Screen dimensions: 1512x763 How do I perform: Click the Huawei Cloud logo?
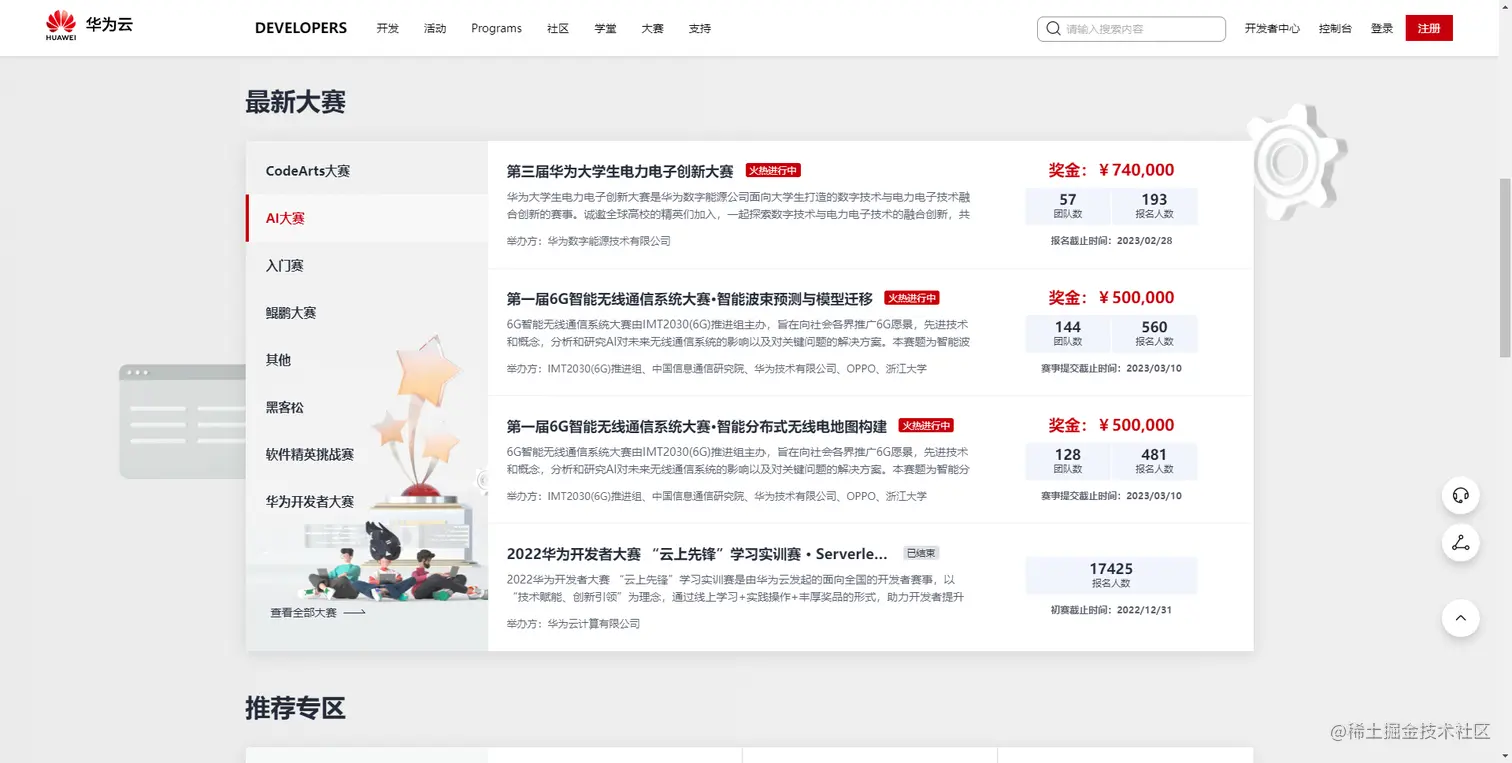point(89,26)
